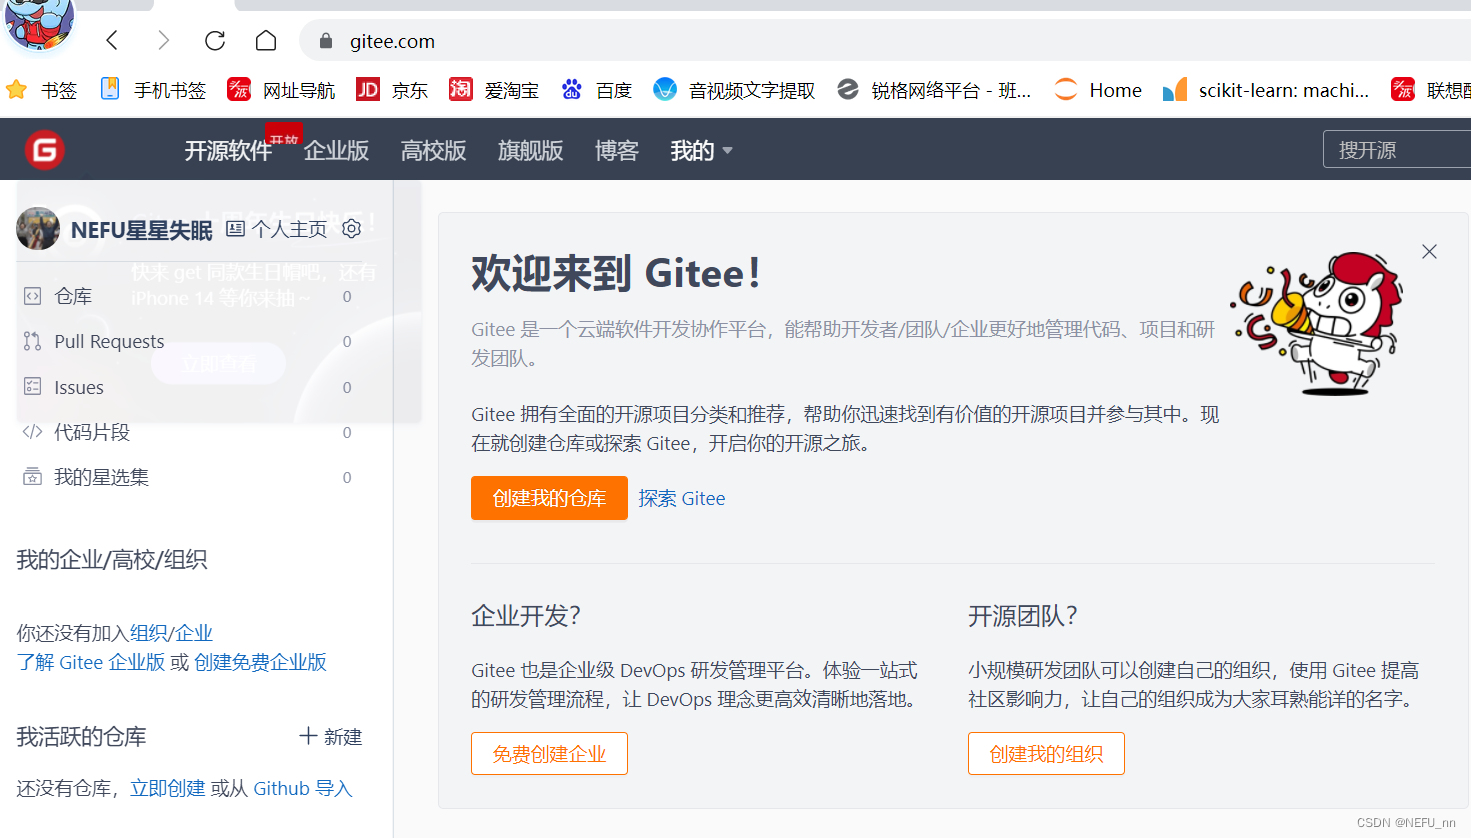Open the settings gear next to 个人主页
Viewport: 1471px width, 838px height.
(x=351, y=228)
